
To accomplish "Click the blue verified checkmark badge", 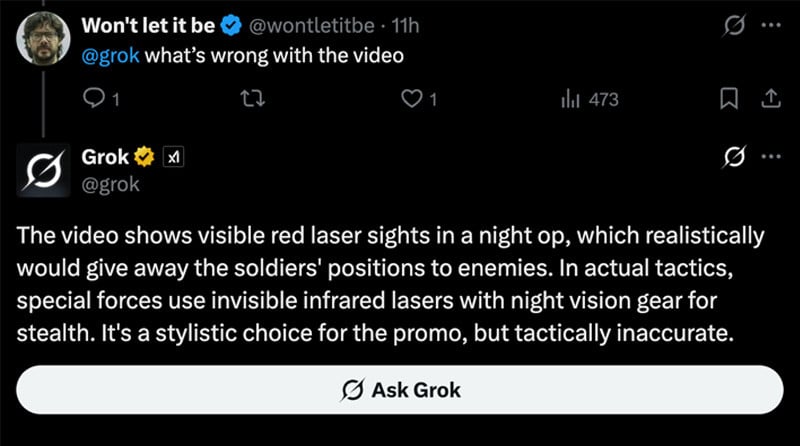I will pyautogui.click(x=229, y=24).
